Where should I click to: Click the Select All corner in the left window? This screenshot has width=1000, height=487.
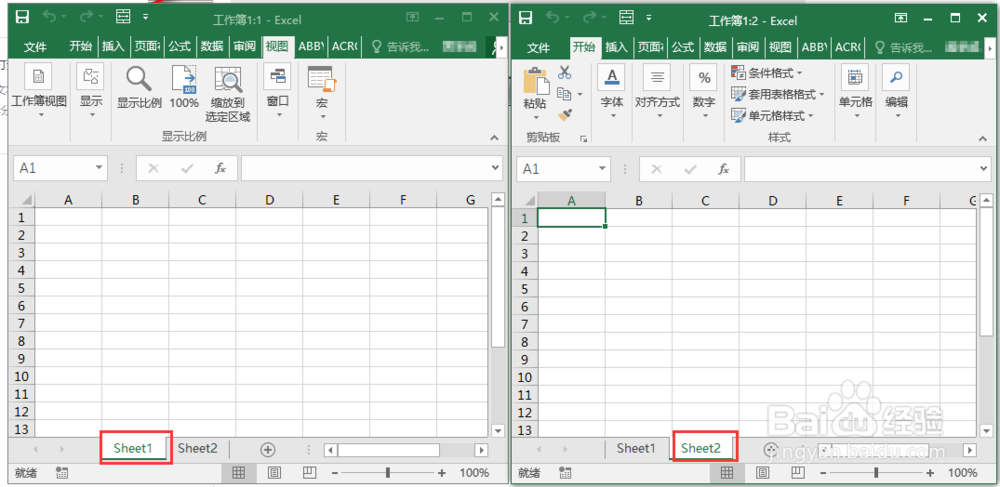click(x=23, y=200)
